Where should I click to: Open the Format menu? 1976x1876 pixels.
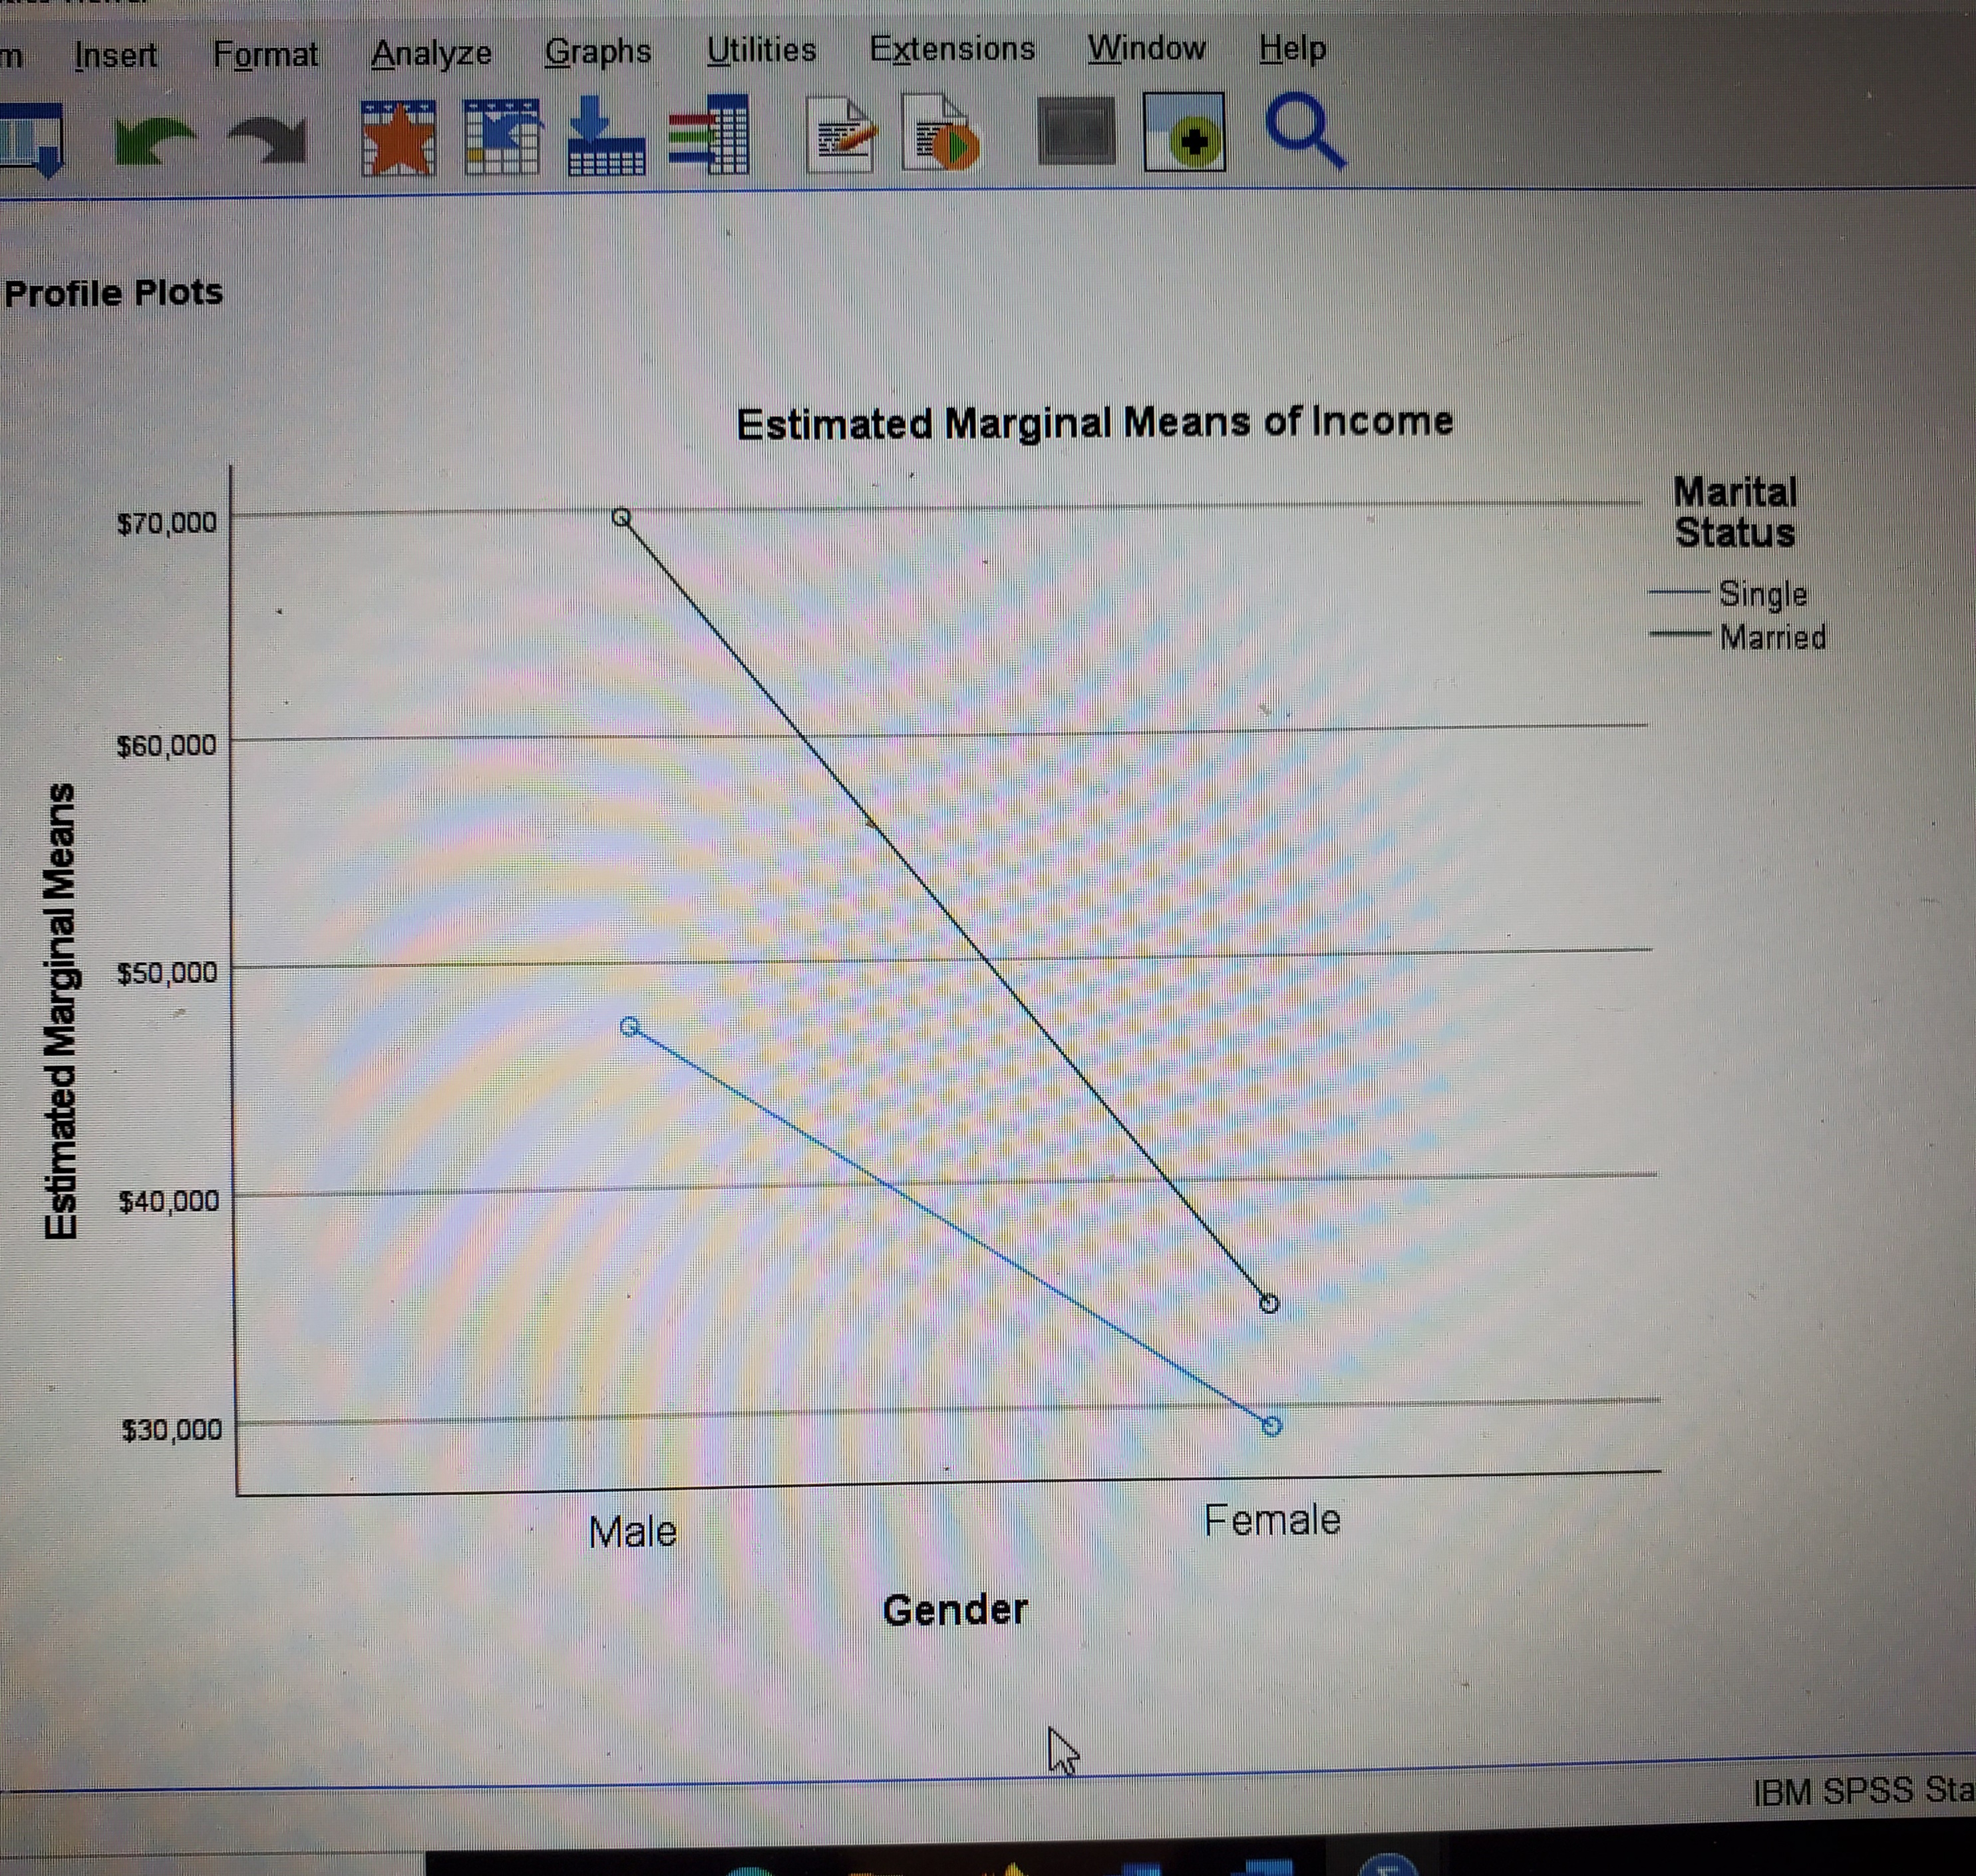tap(265, 54)
